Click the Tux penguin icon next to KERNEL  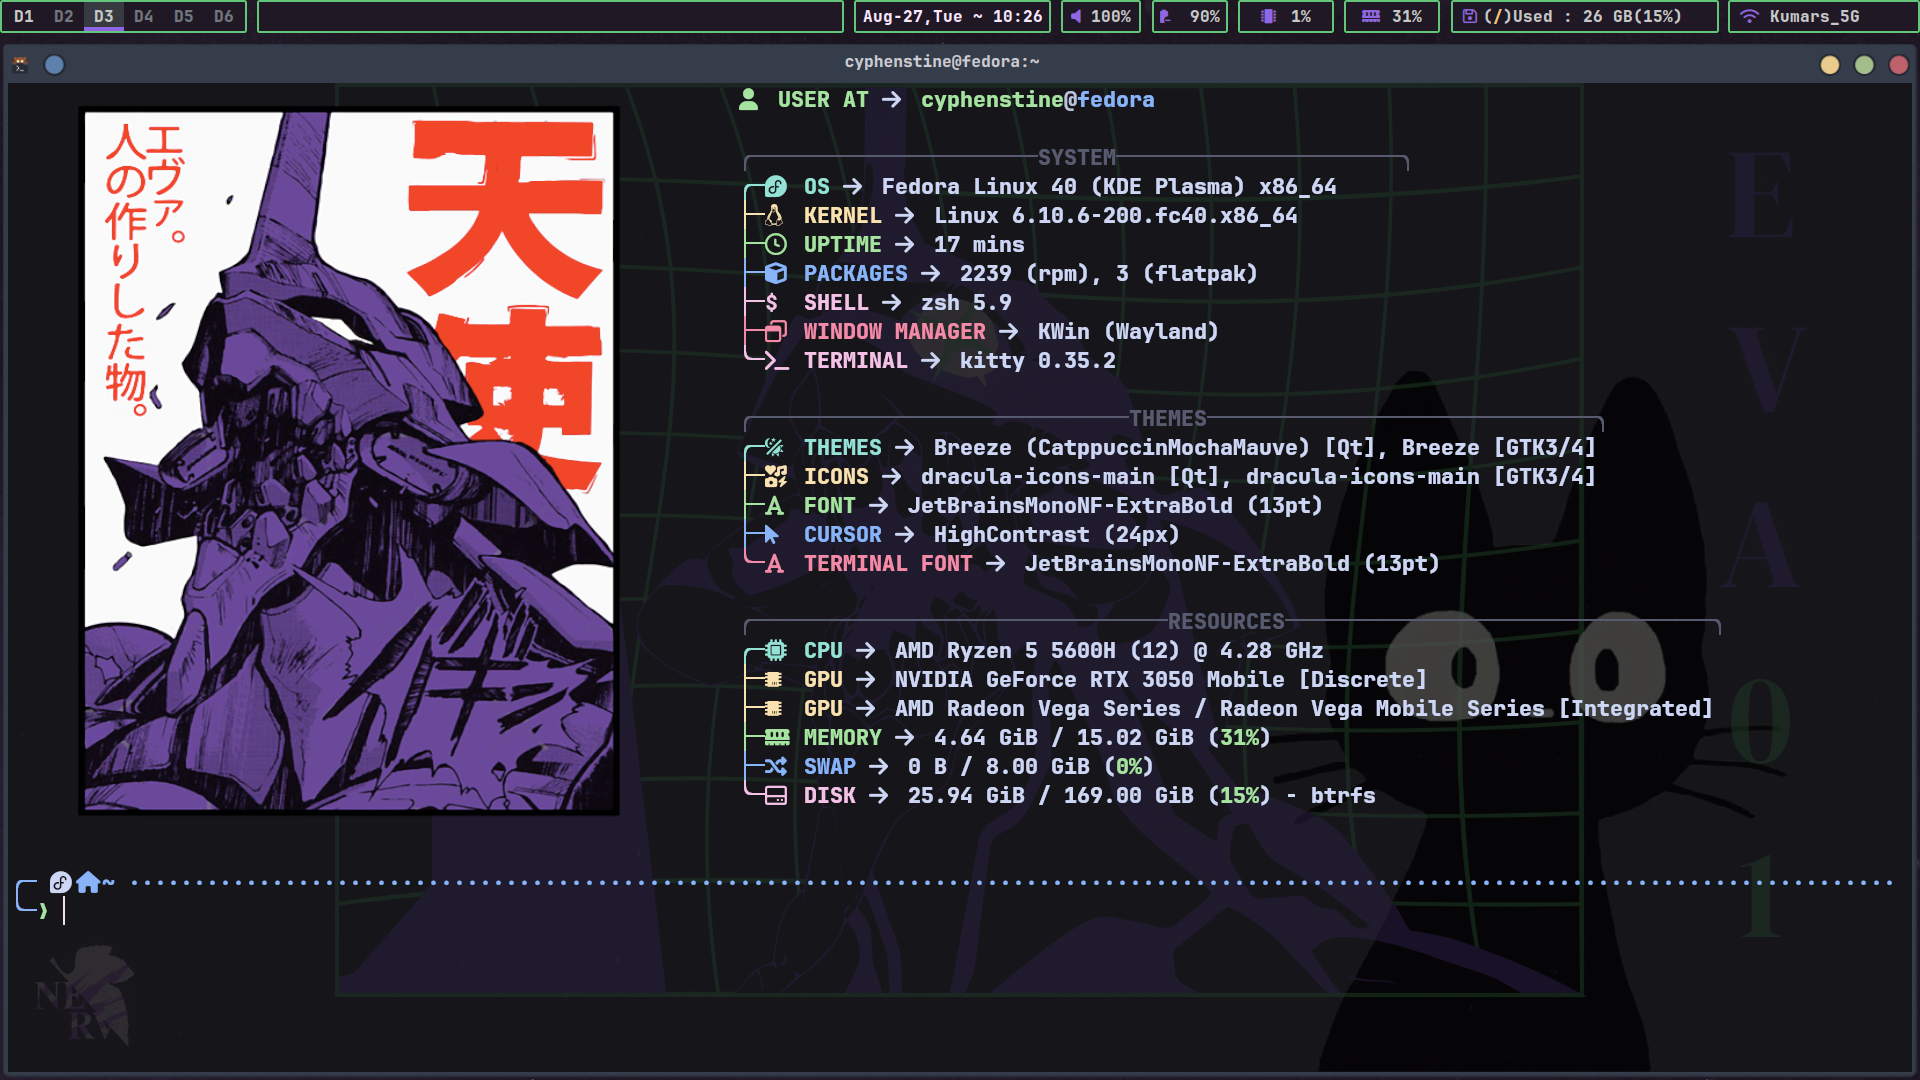pyautogui.click(x=772, y=215)
